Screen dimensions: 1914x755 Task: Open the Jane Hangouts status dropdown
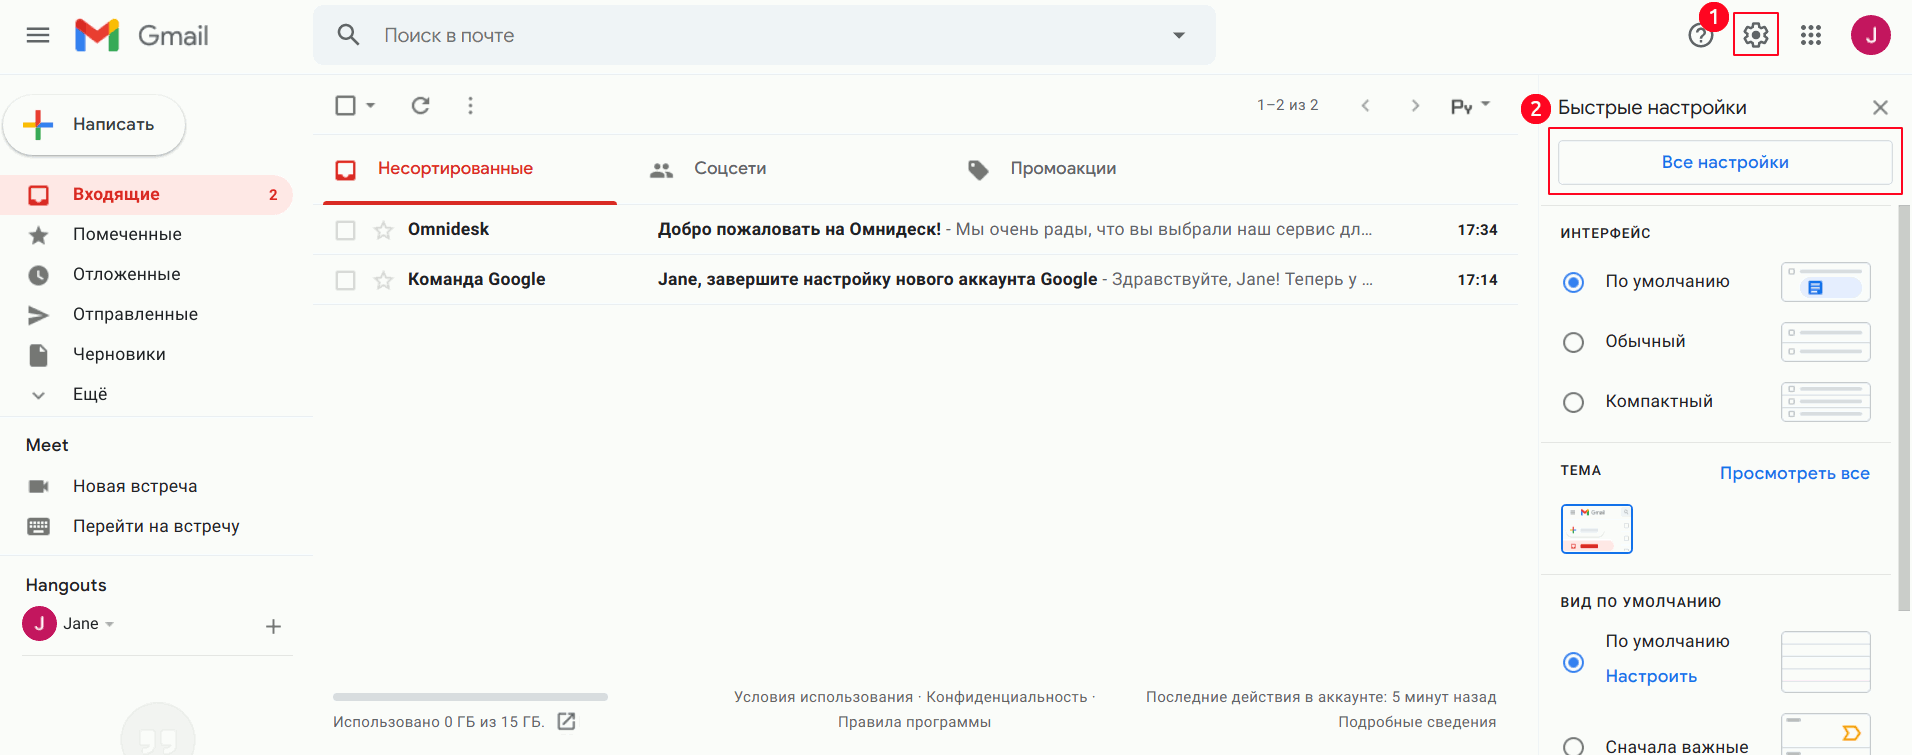click(x=109, y=624)
